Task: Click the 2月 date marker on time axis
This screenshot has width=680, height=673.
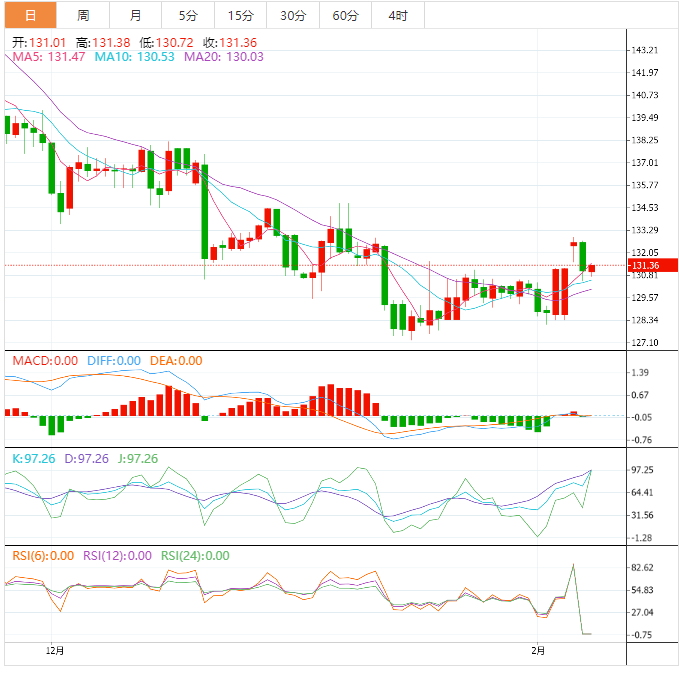Action: (x=538, y=651)
